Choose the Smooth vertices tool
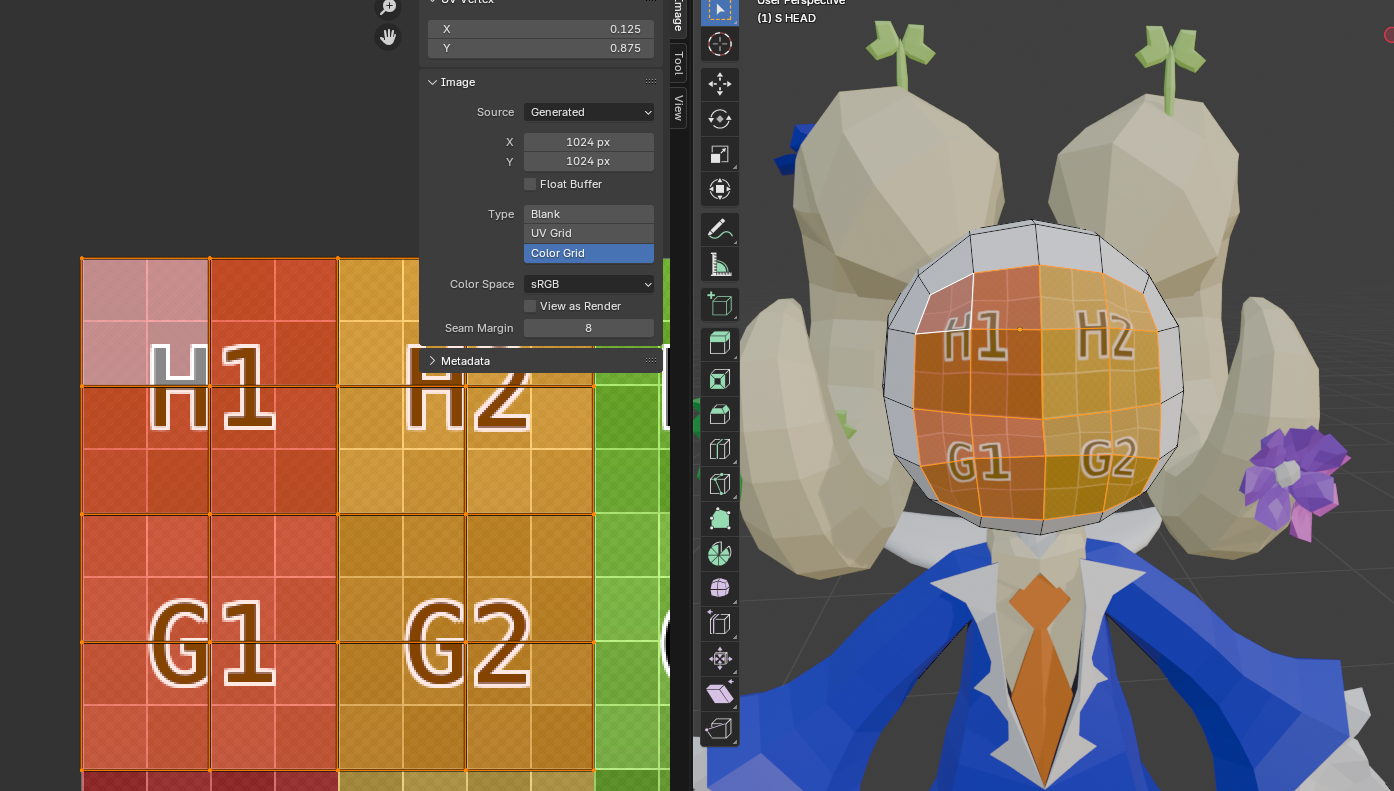The width and height of the screenshot is (1394, 791). click(720, 587)
